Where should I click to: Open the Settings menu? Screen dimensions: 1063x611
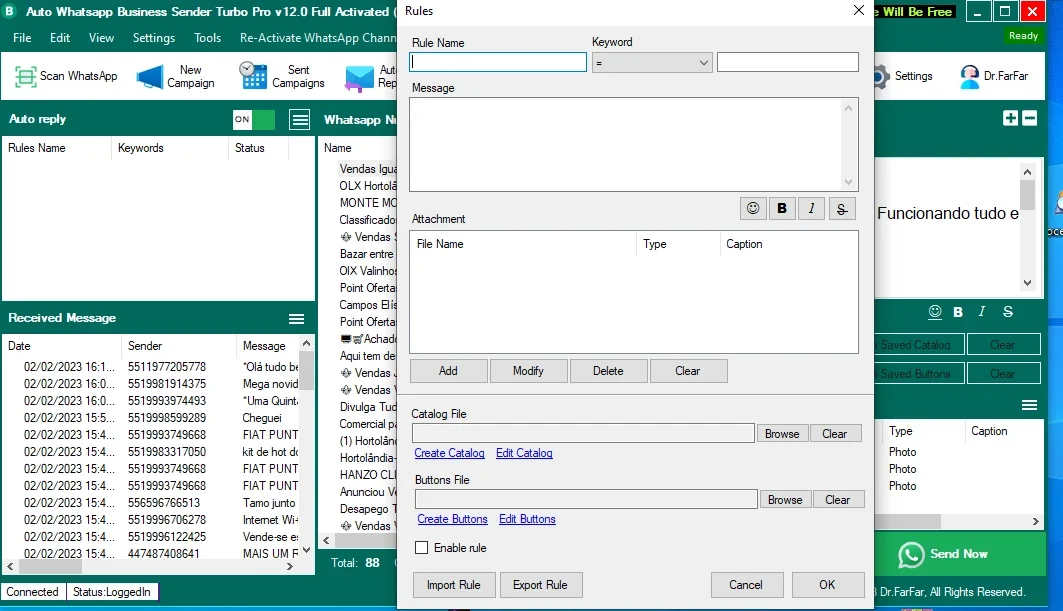[154, 38]
